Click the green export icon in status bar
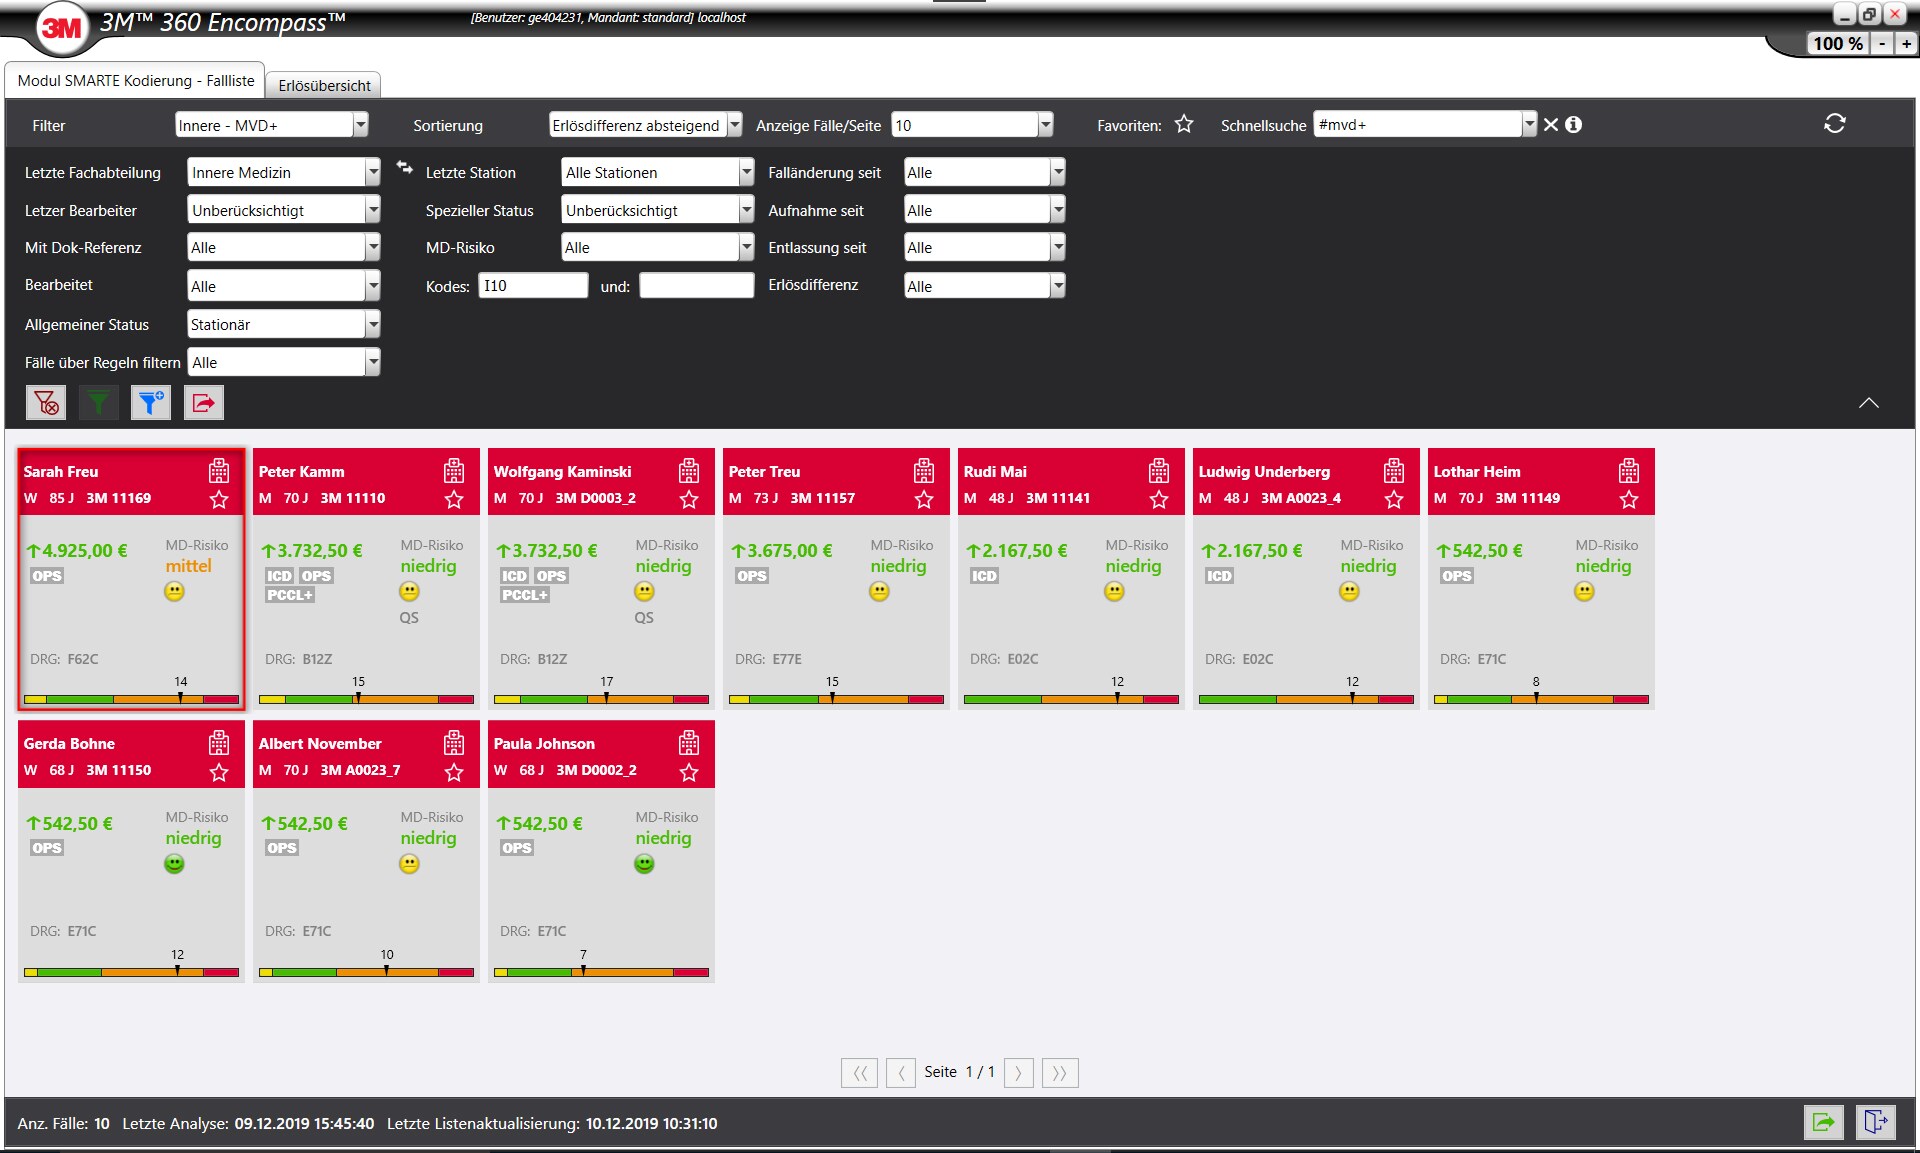Screen dimensions: 1920x1153 click(x=1823, y=1122)
